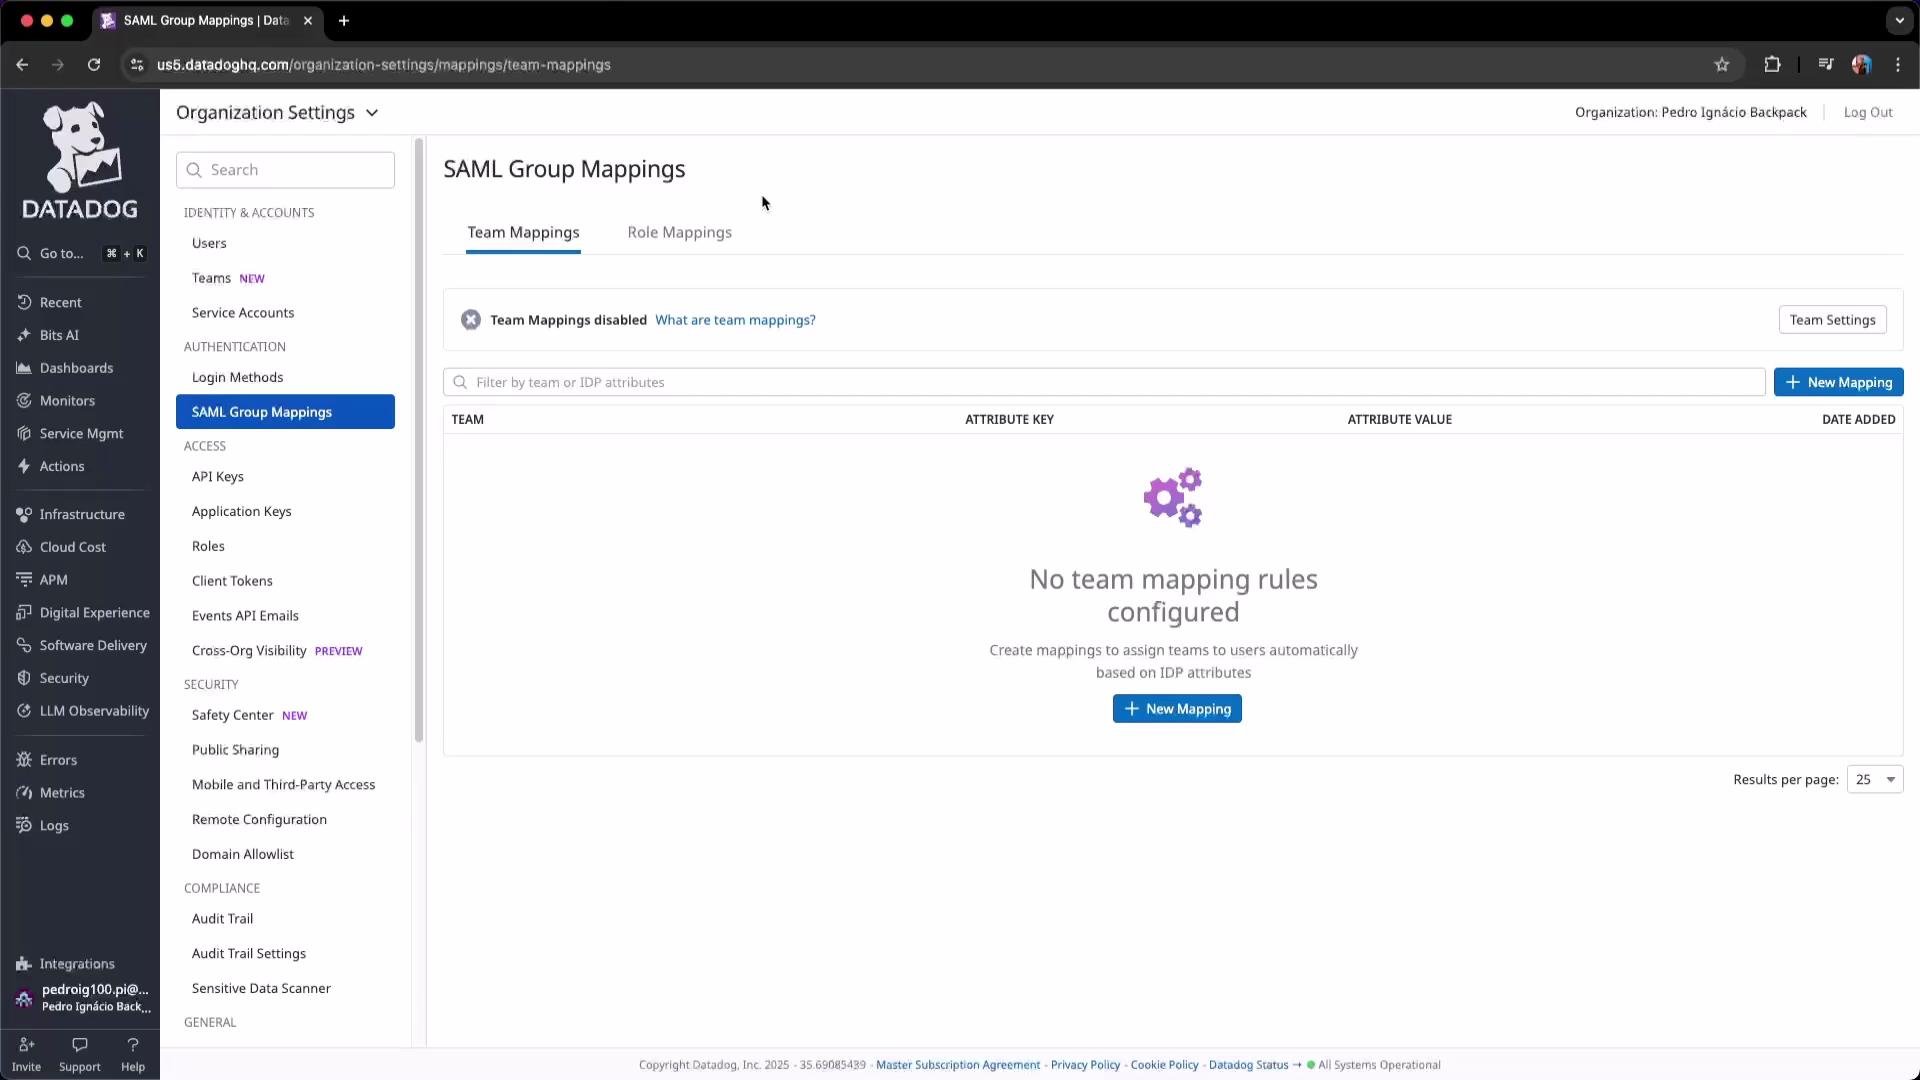Open the Roles settings page
Screen dimensions: 1920x1080
208,547
